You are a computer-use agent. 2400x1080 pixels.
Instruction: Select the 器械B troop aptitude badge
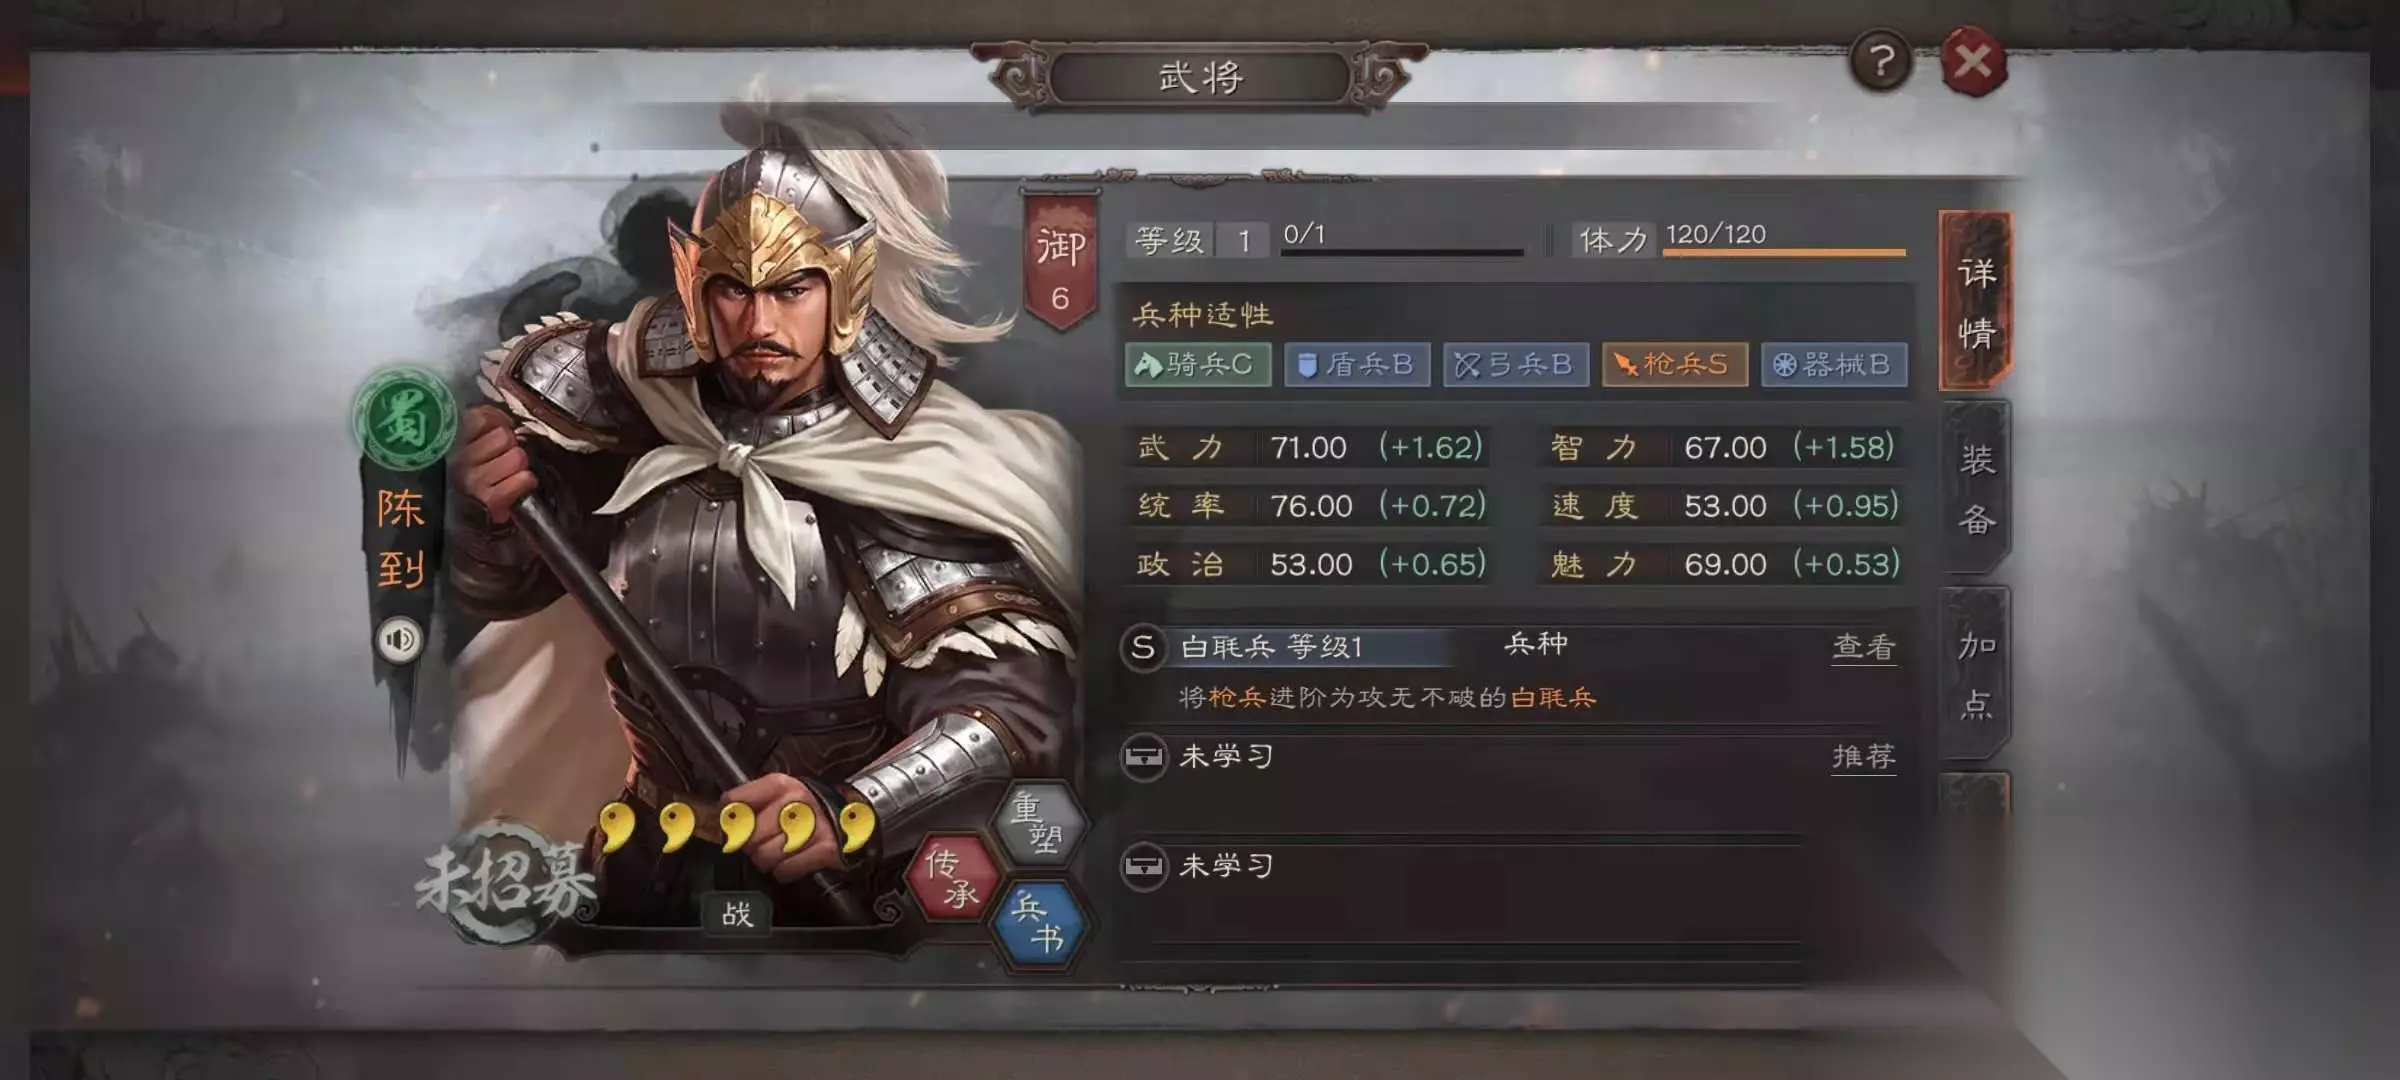(1834, 365)
